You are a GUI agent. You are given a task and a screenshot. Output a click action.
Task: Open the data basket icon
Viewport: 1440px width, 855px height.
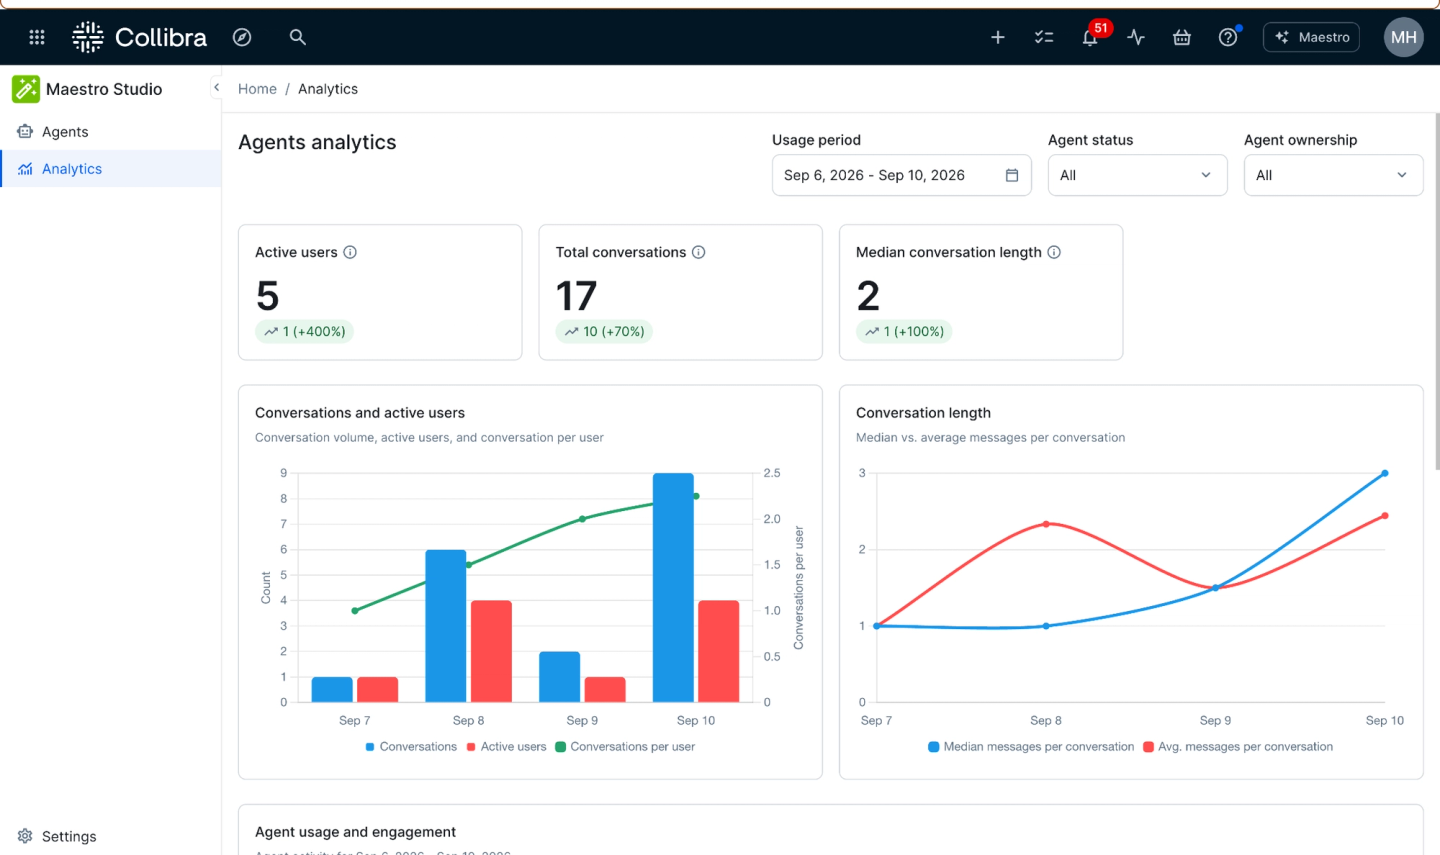coord(1182,37)
